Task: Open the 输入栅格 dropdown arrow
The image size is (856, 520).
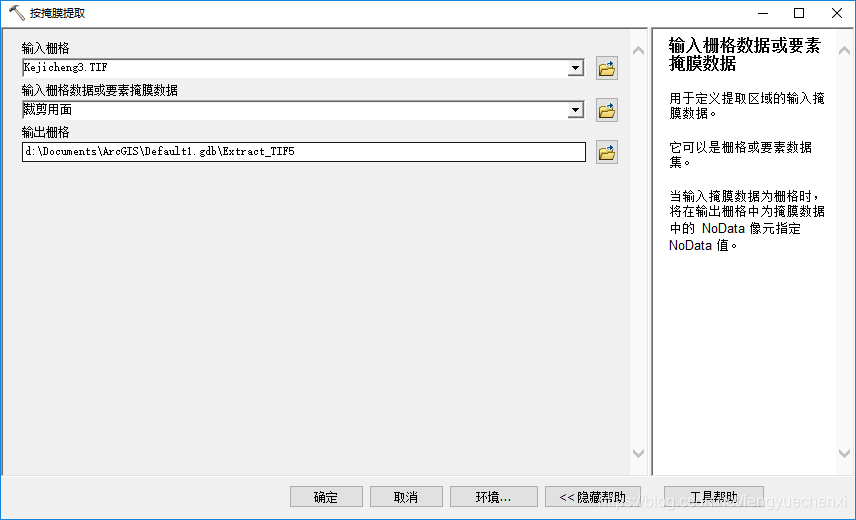Action: click(x=575, y=68)
